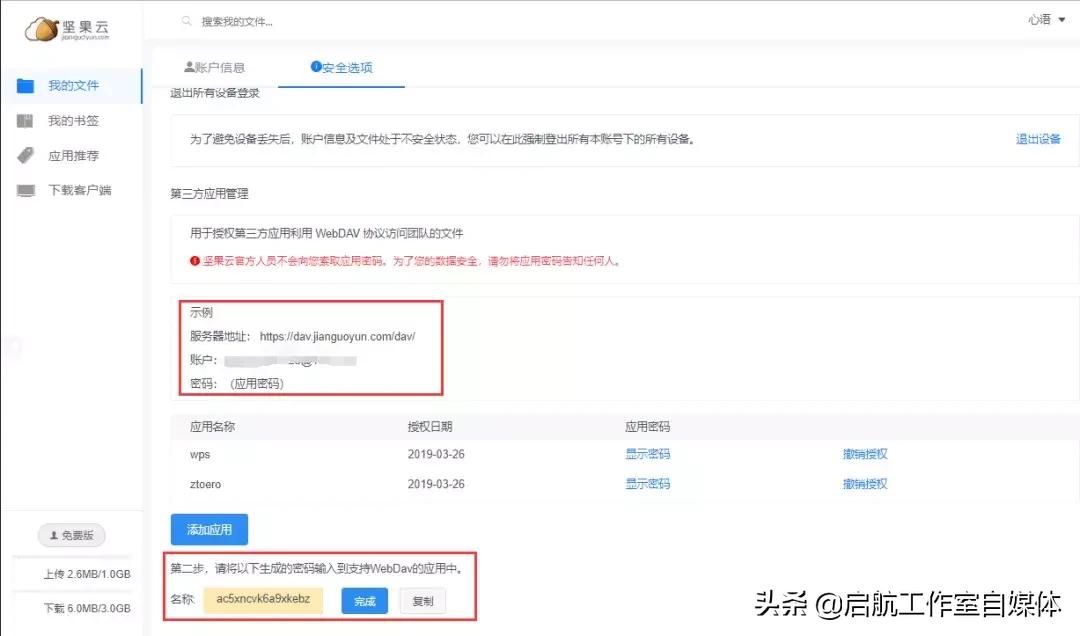Click the 退出设备 link
1080x636 pixels.
pos(1038,140)
